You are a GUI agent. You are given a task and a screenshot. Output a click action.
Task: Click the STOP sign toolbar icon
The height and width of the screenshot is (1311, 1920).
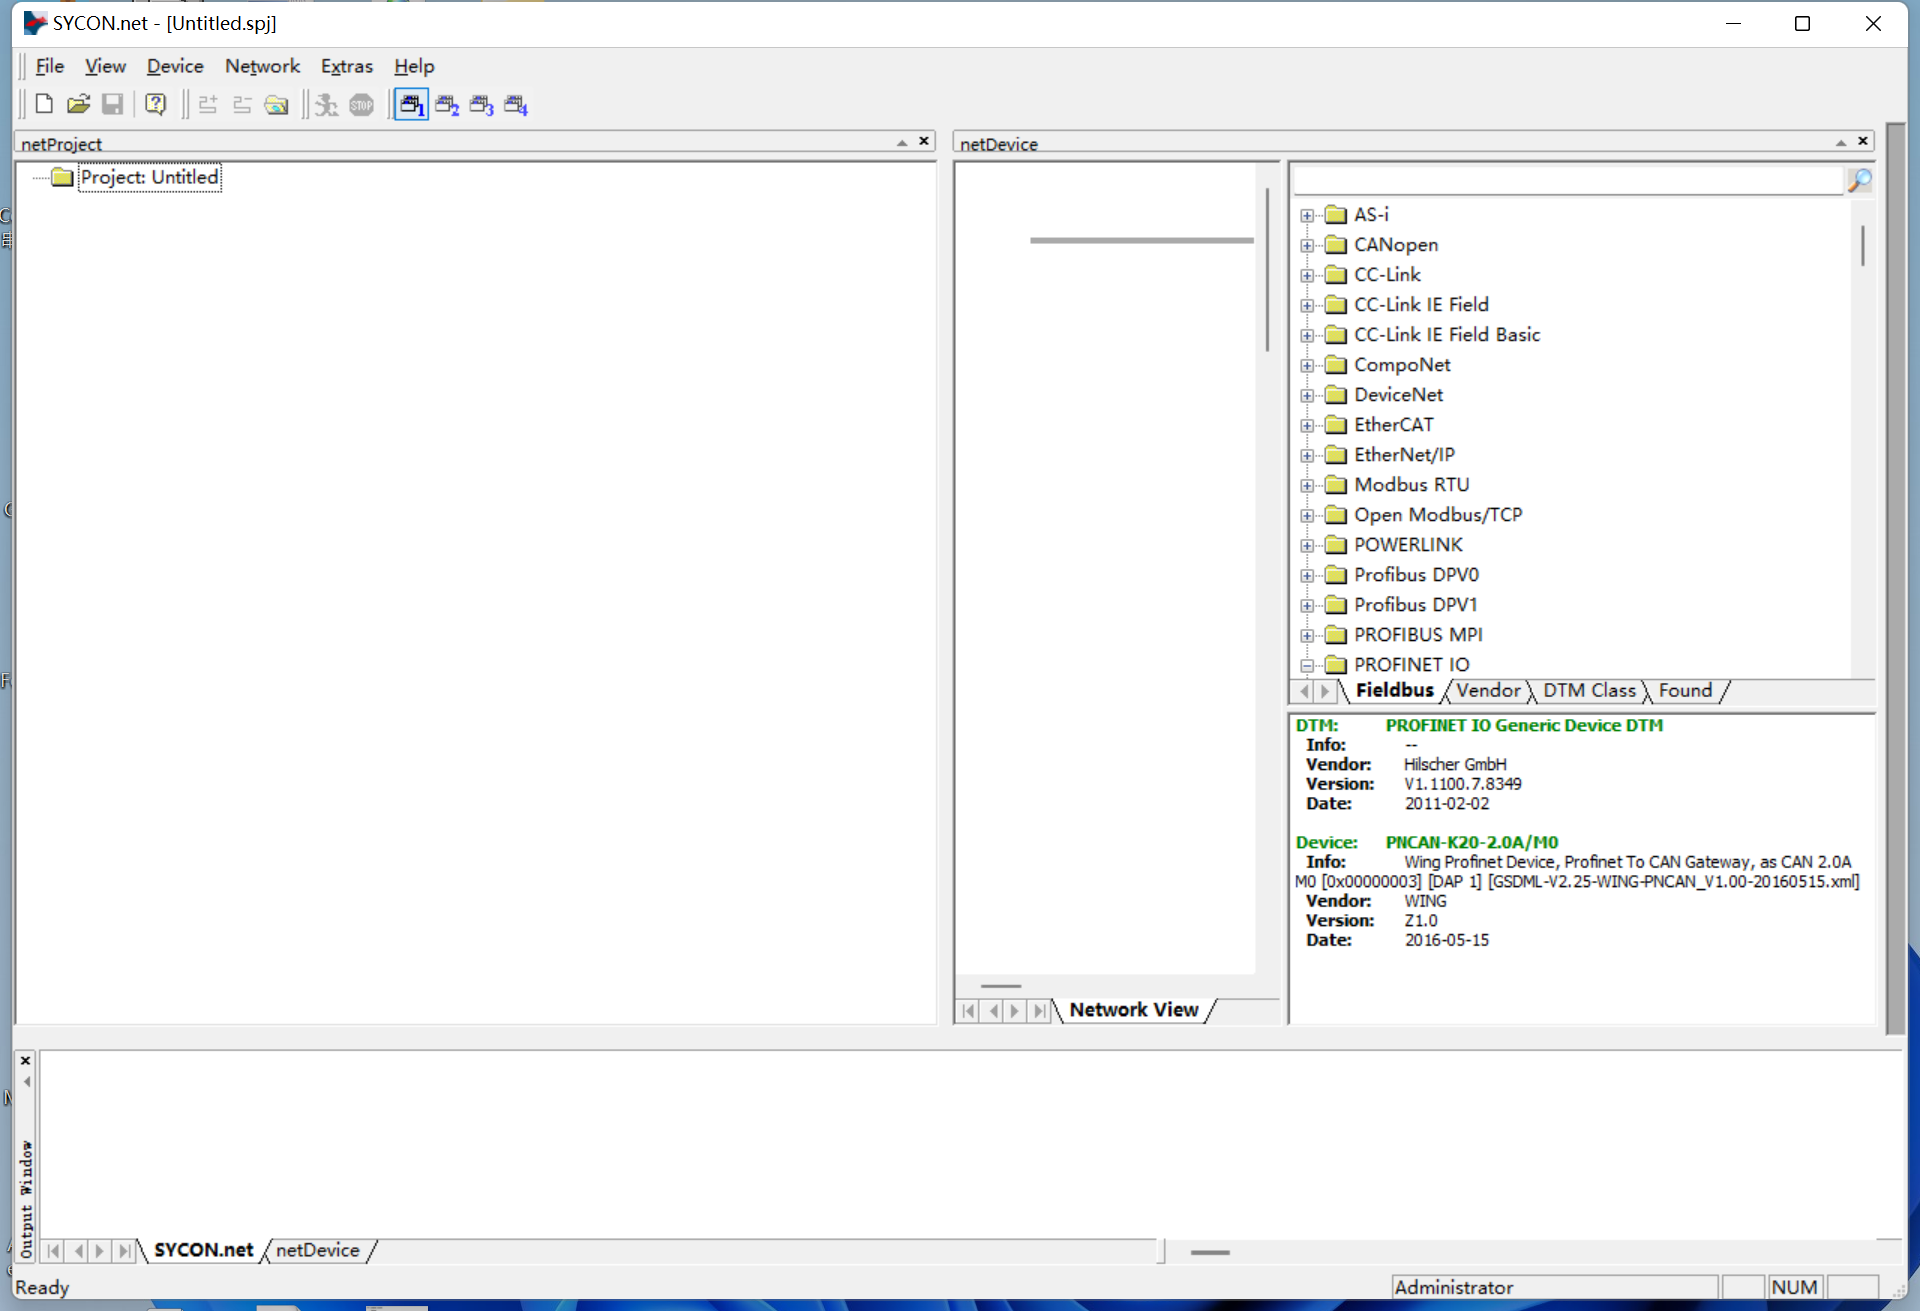362,104
